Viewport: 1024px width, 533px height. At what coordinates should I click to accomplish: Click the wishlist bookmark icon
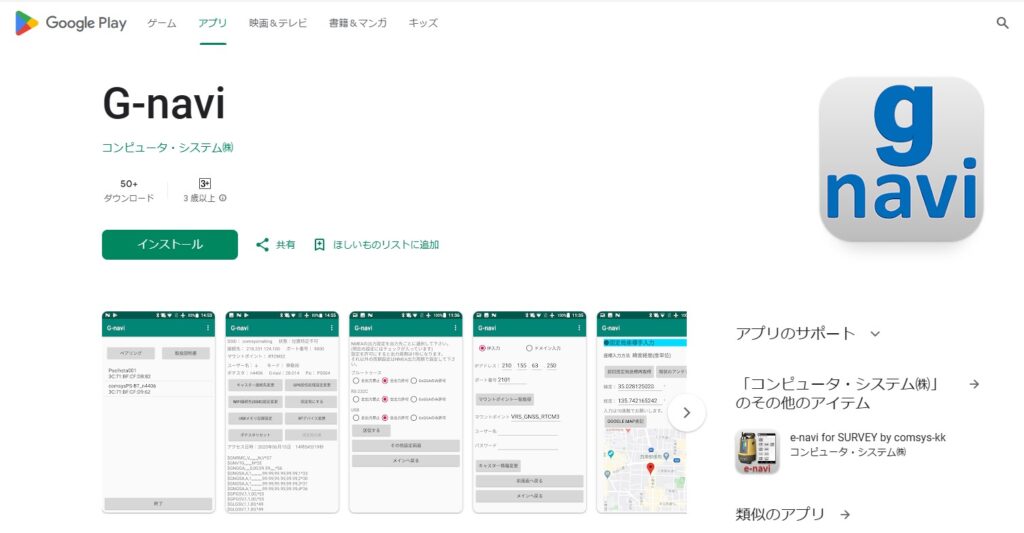click(x=320, y=244)
